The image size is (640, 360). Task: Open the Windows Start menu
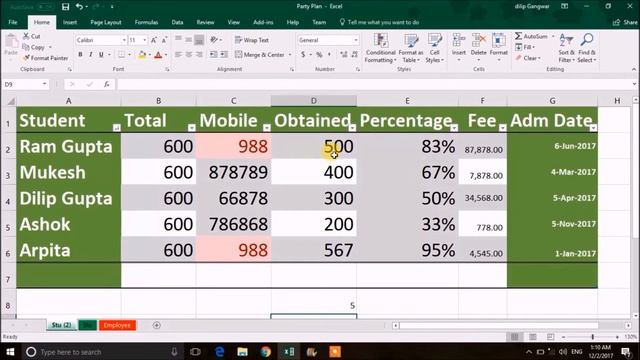point(10,351)
